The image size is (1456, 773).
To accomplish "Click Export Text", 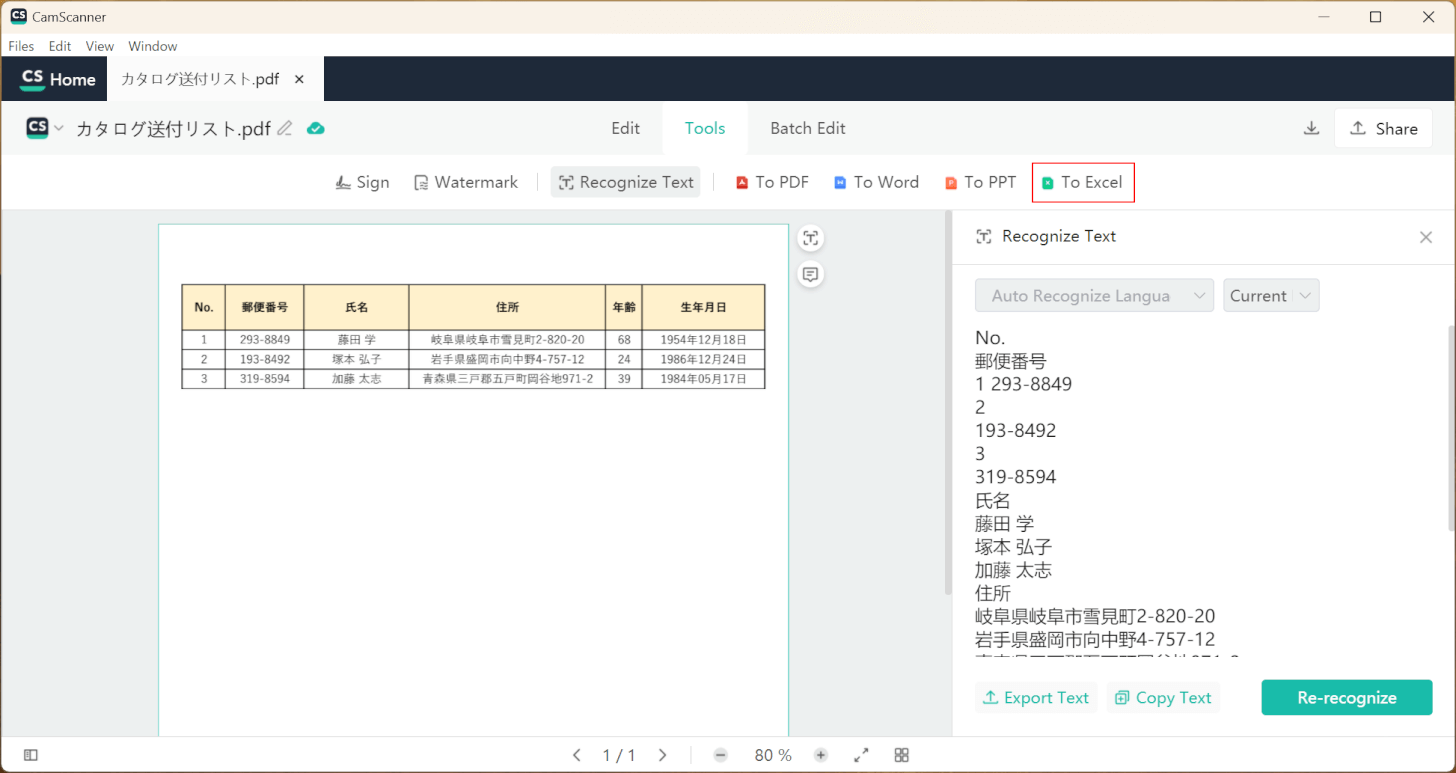I will 1036,698.
